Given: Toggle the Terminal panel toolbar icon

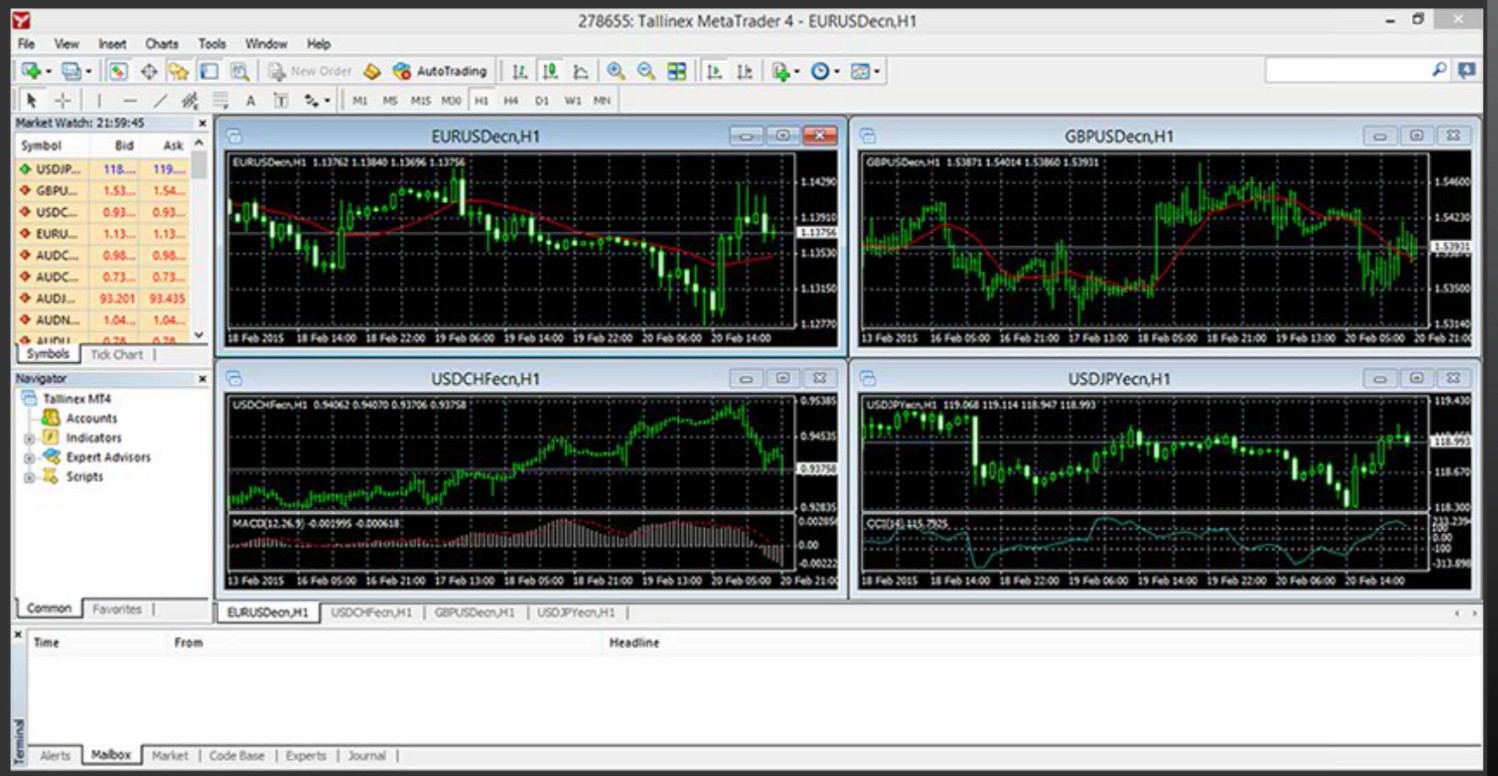Looking at the screenshot, I should pyautogui.click(x=208, y=71).
